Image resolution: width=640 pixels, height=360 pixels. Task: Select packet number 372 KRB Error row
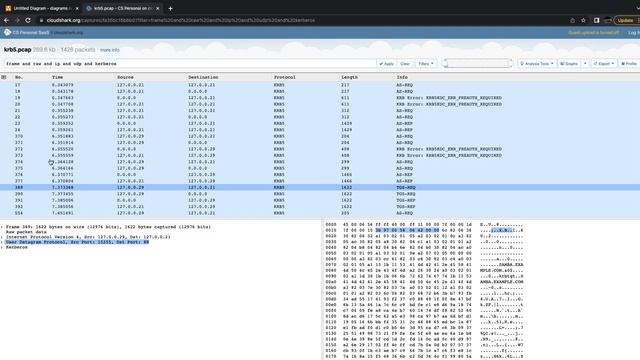click(x=320, y=149)
